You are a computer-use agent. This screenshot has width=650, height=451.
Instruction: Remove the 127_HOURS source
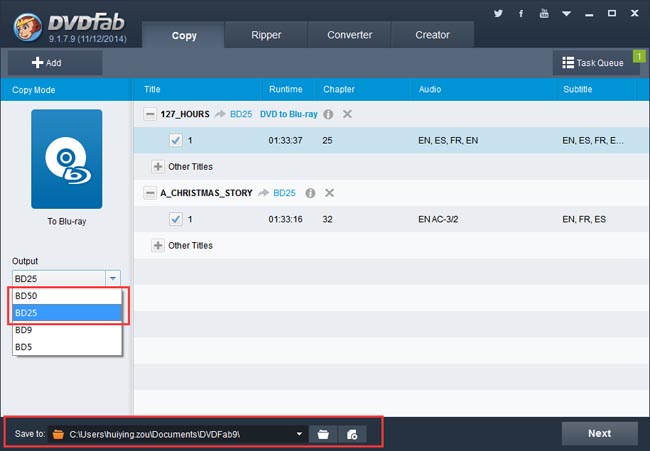(347, 114)
